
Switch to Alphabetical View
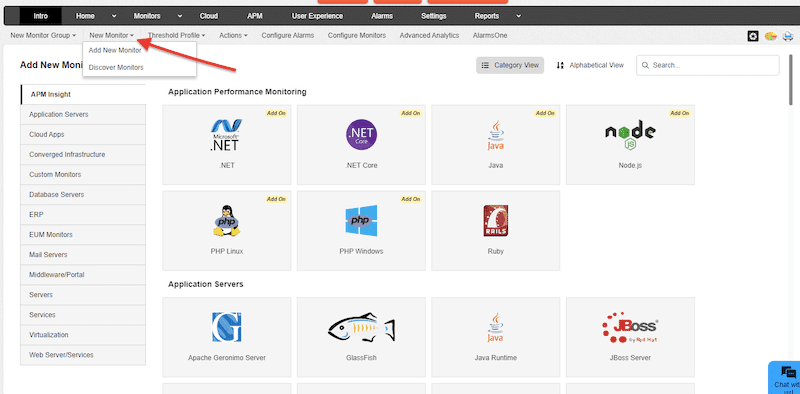590,65
